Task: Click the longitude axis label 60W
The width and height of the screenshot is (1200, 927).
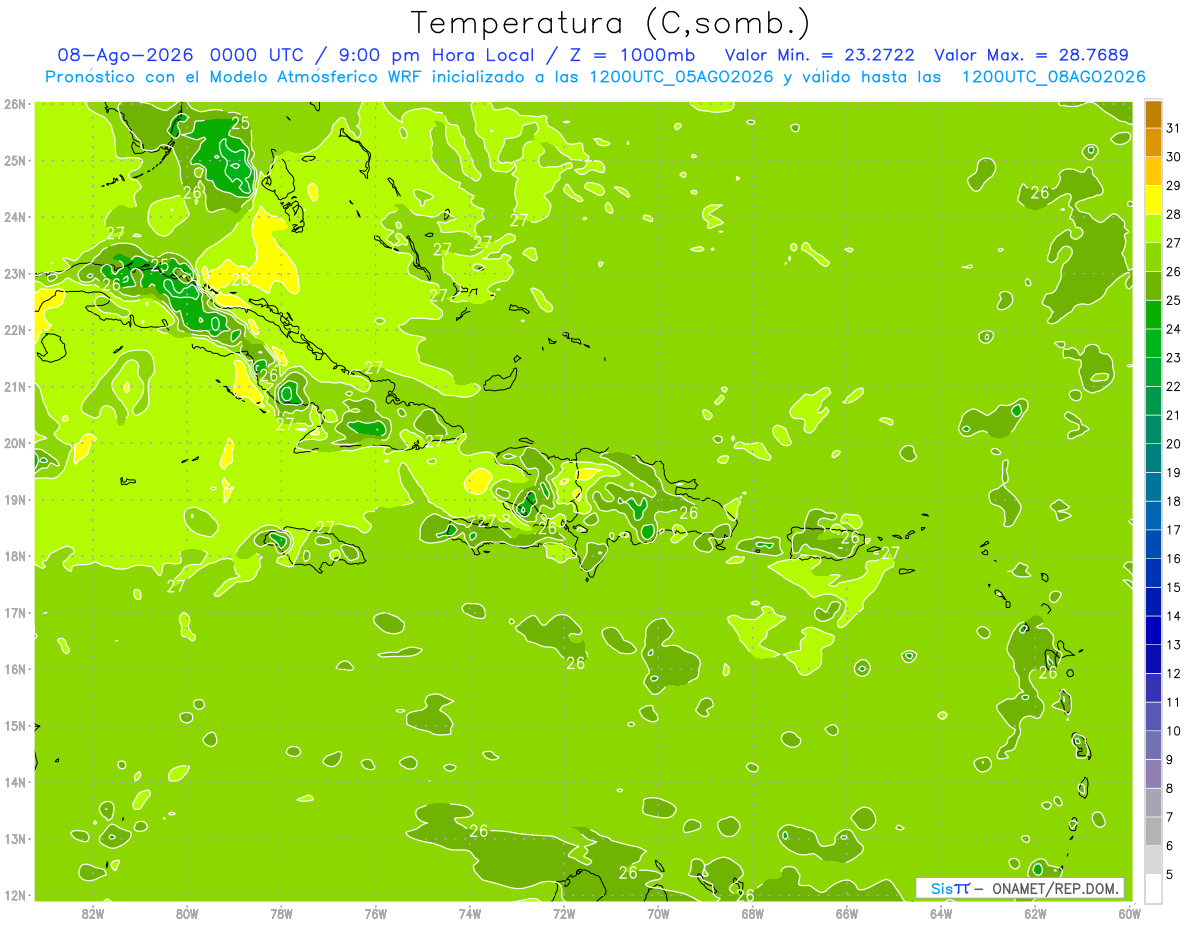Action: pos(1130,913)
